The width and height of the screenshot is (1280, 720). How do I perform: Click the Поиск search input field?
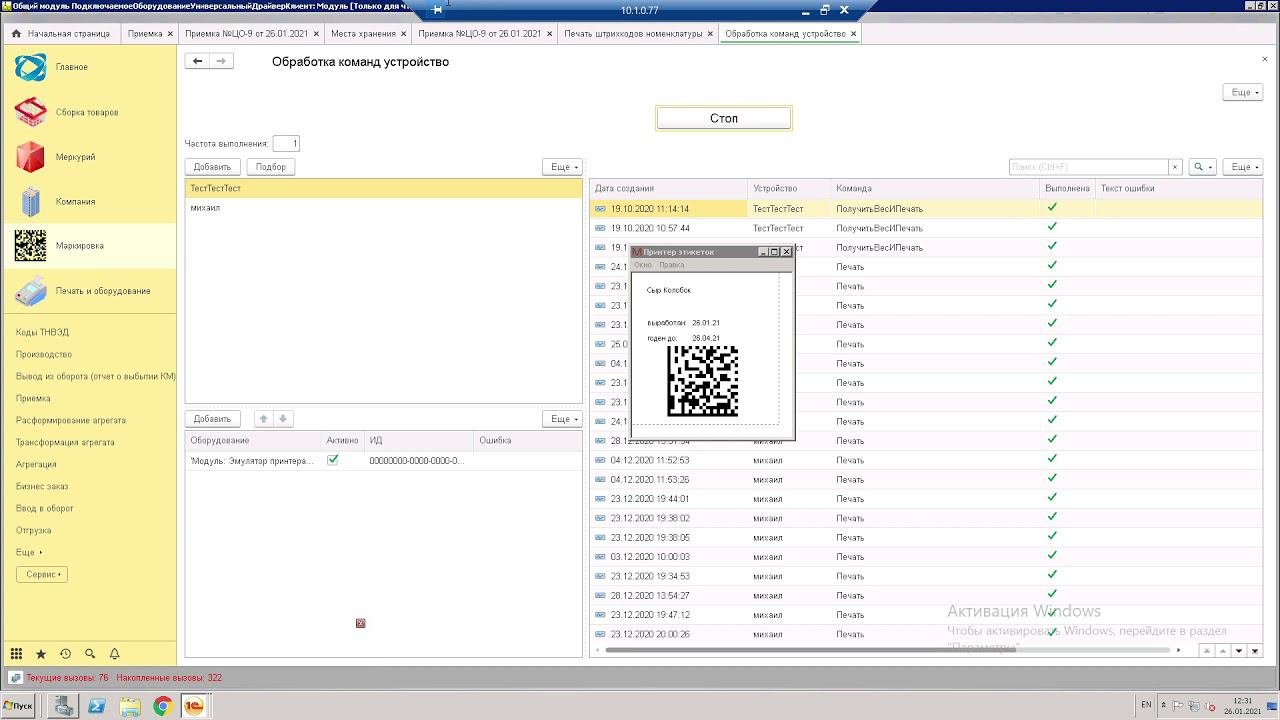[1088, 167]
